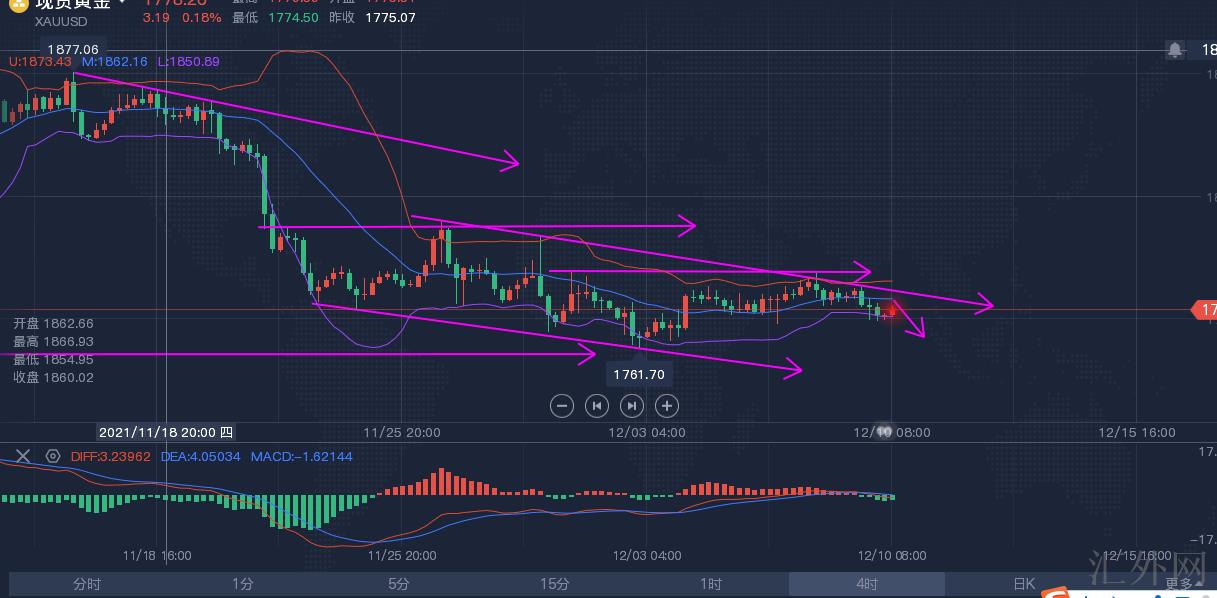Click the XAUUSD symbol code

(60, 21)
